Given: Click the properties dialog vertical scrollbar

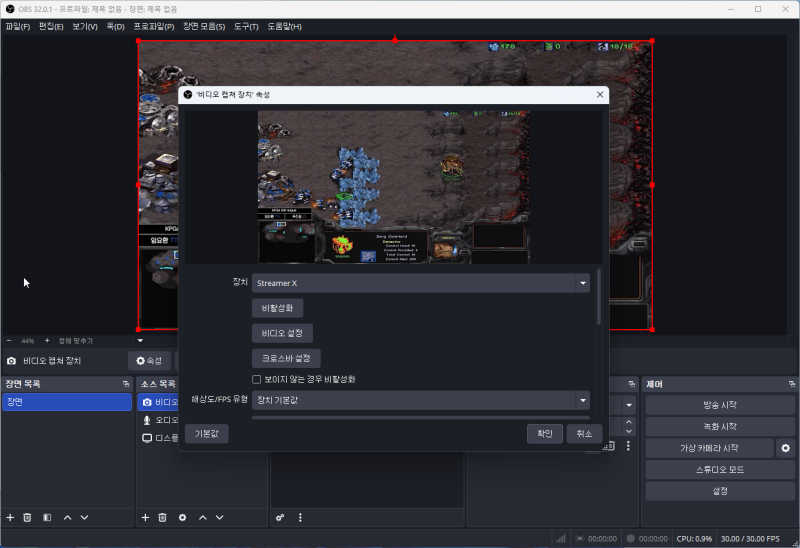Looking at the screenshot, I should tap(598, 297).
